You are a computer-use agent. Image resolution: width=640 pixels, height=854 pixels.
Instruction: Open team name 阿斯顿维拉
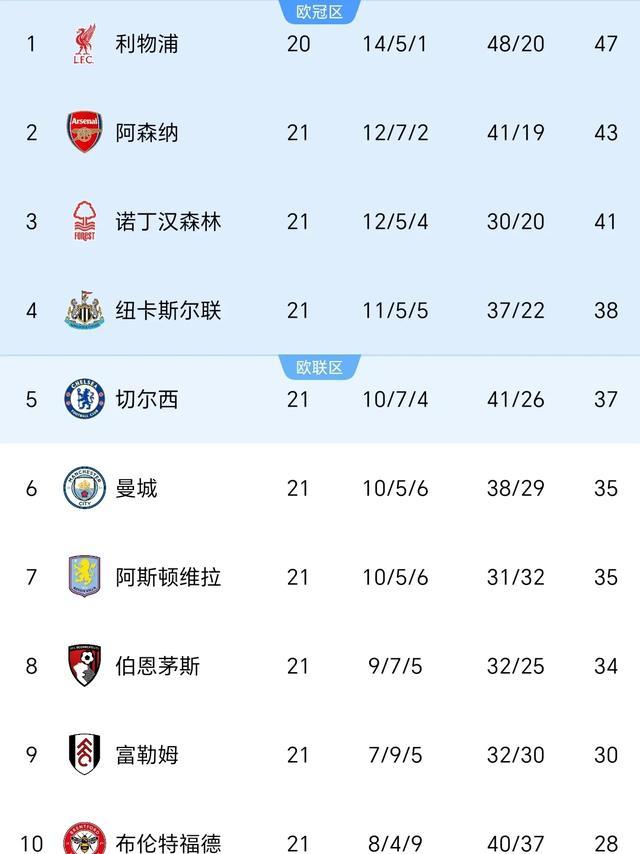(x=168, y=577)
